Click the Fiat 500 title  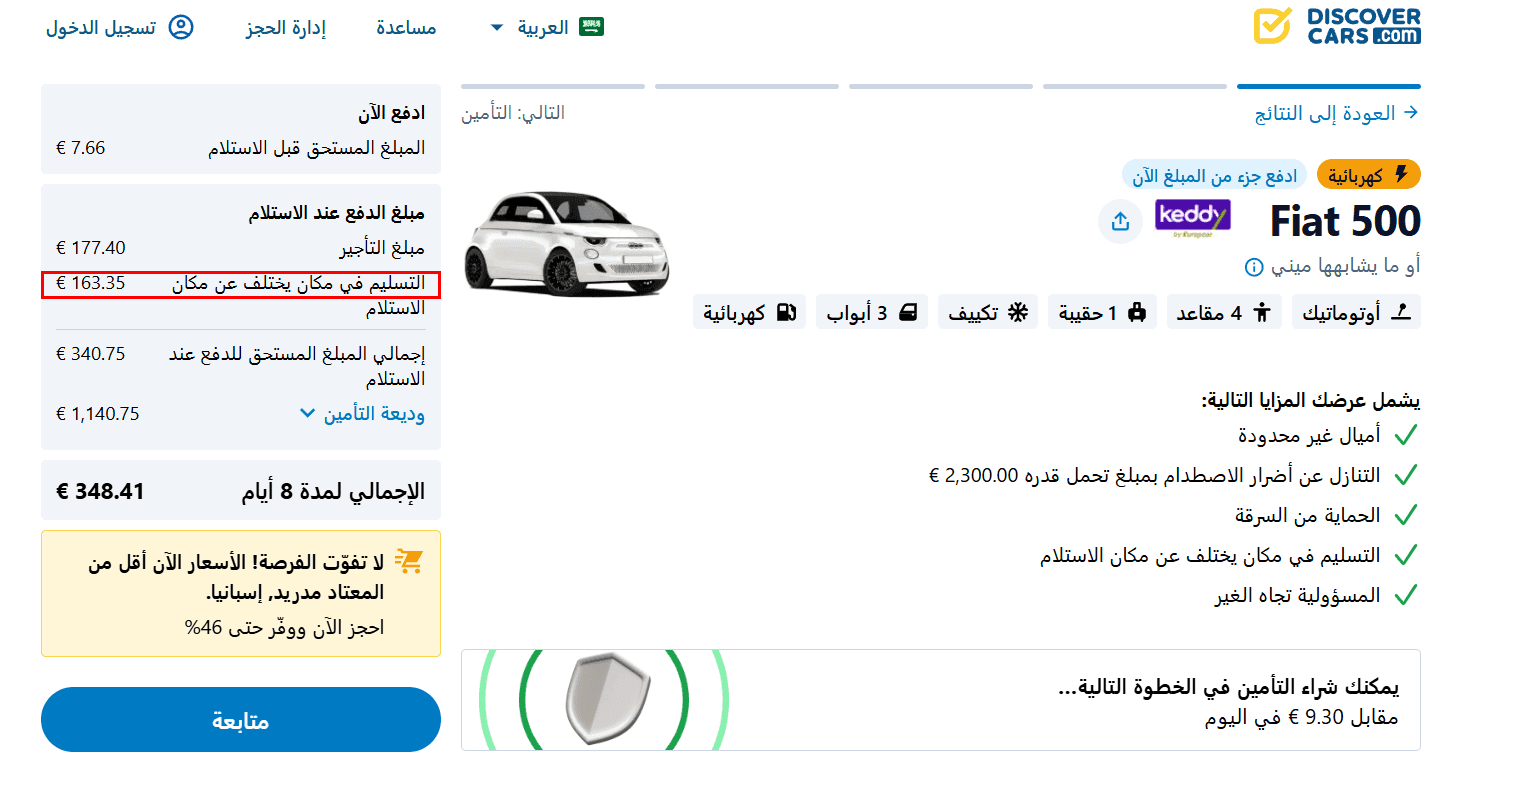point(1345,221)
